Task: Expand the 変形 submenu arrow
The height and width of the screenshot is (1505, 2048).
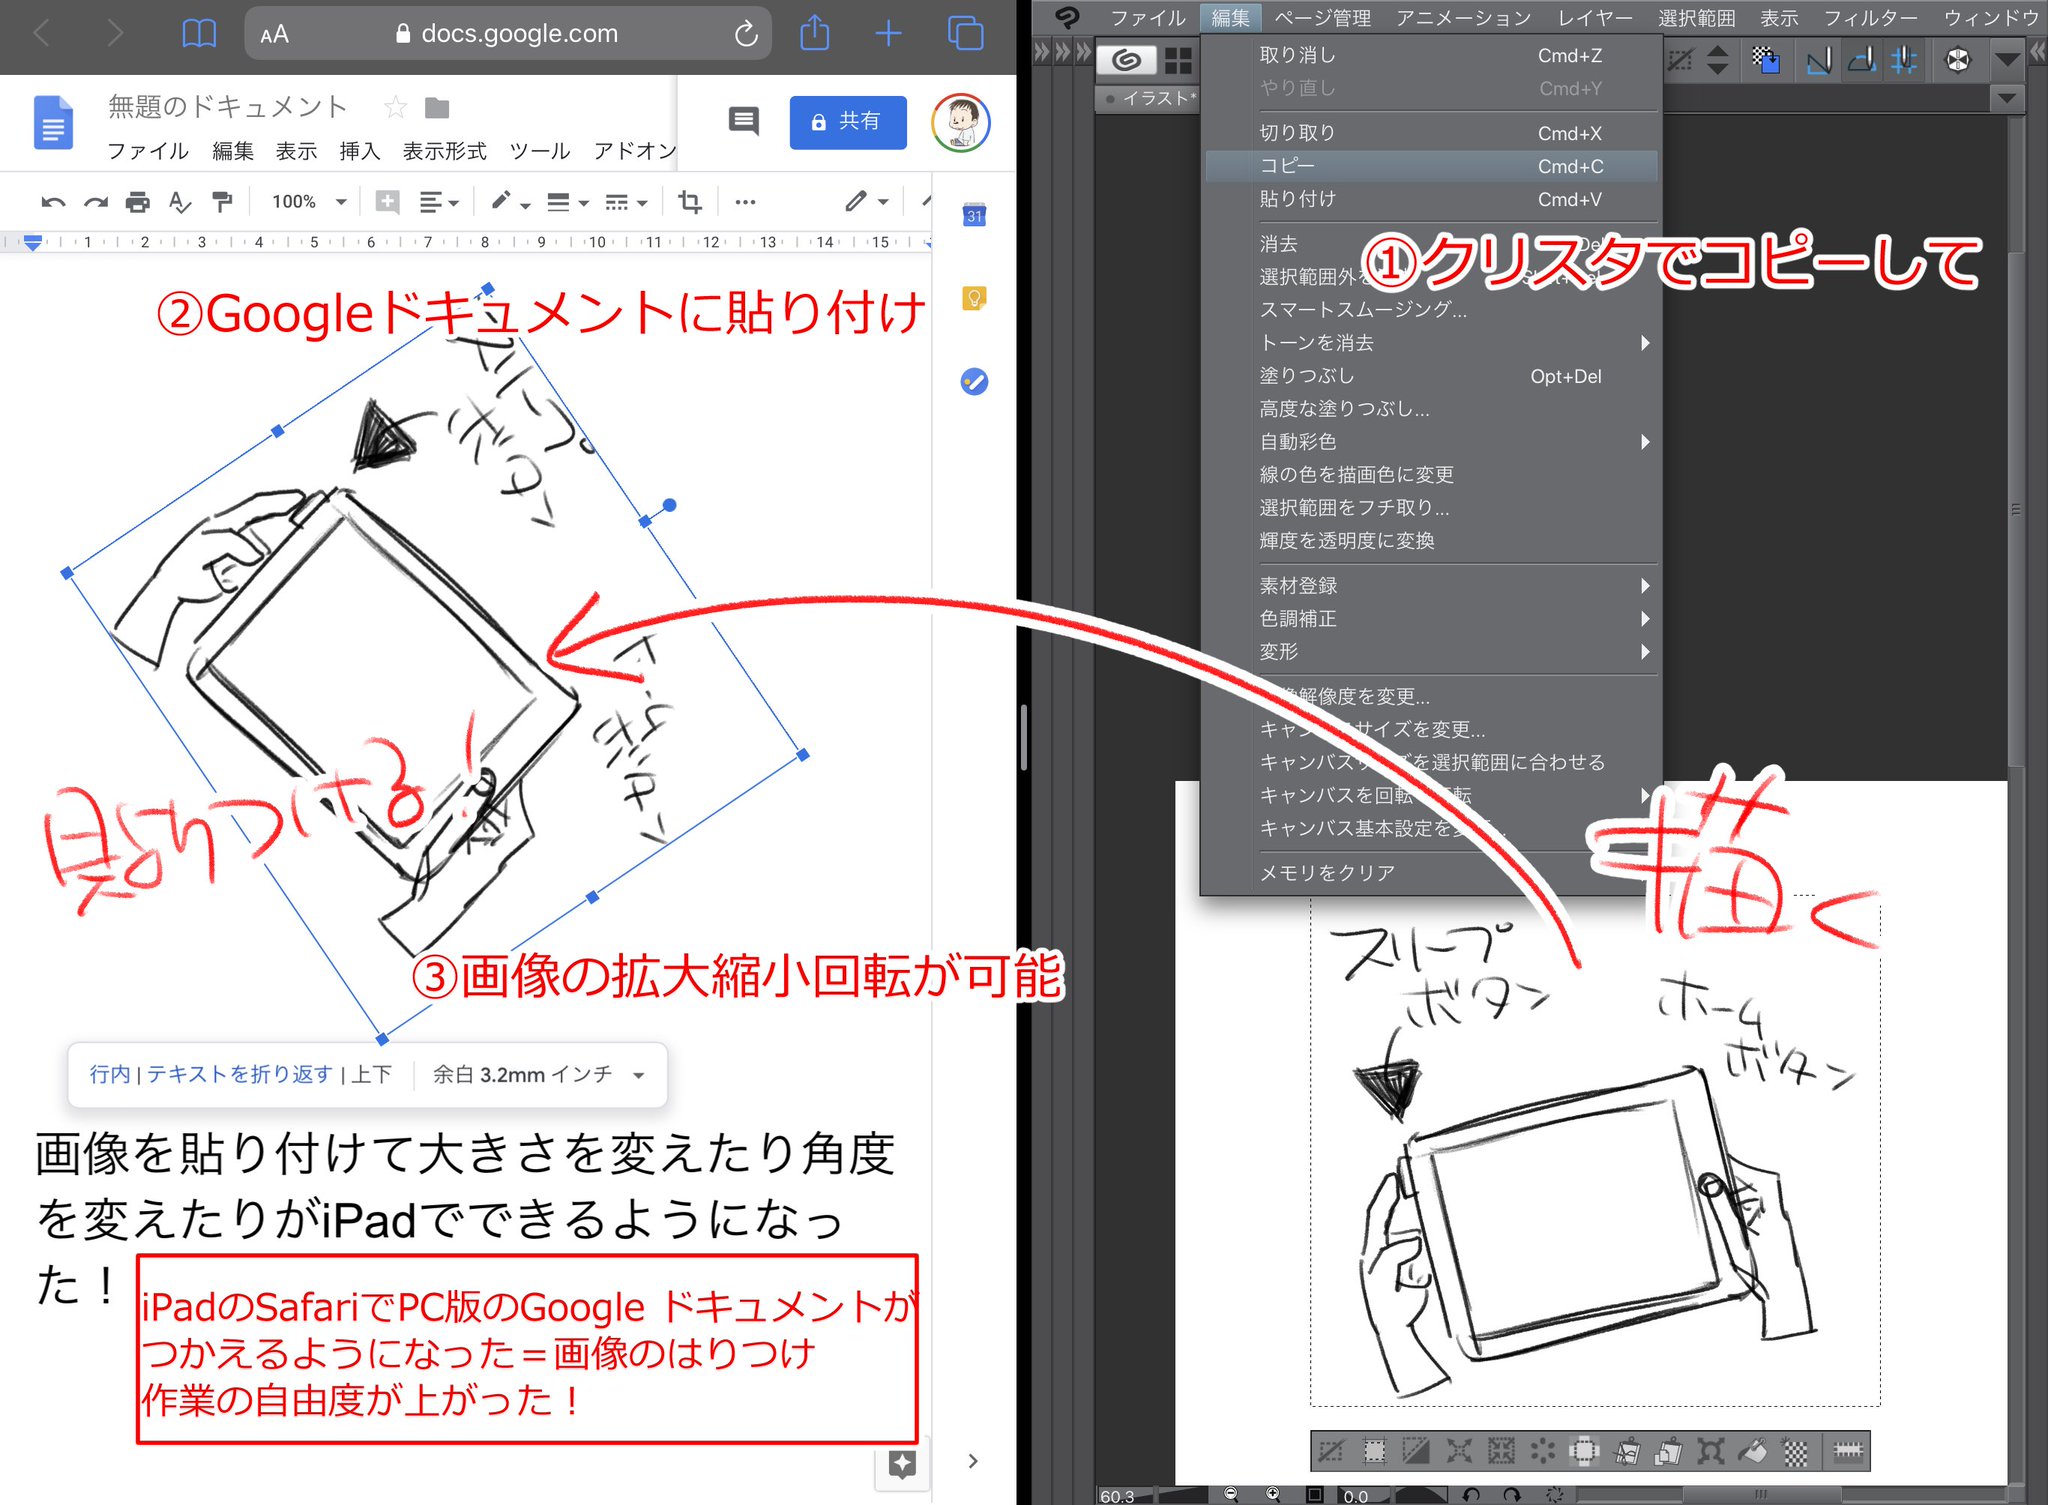Action: [1645, 652]
